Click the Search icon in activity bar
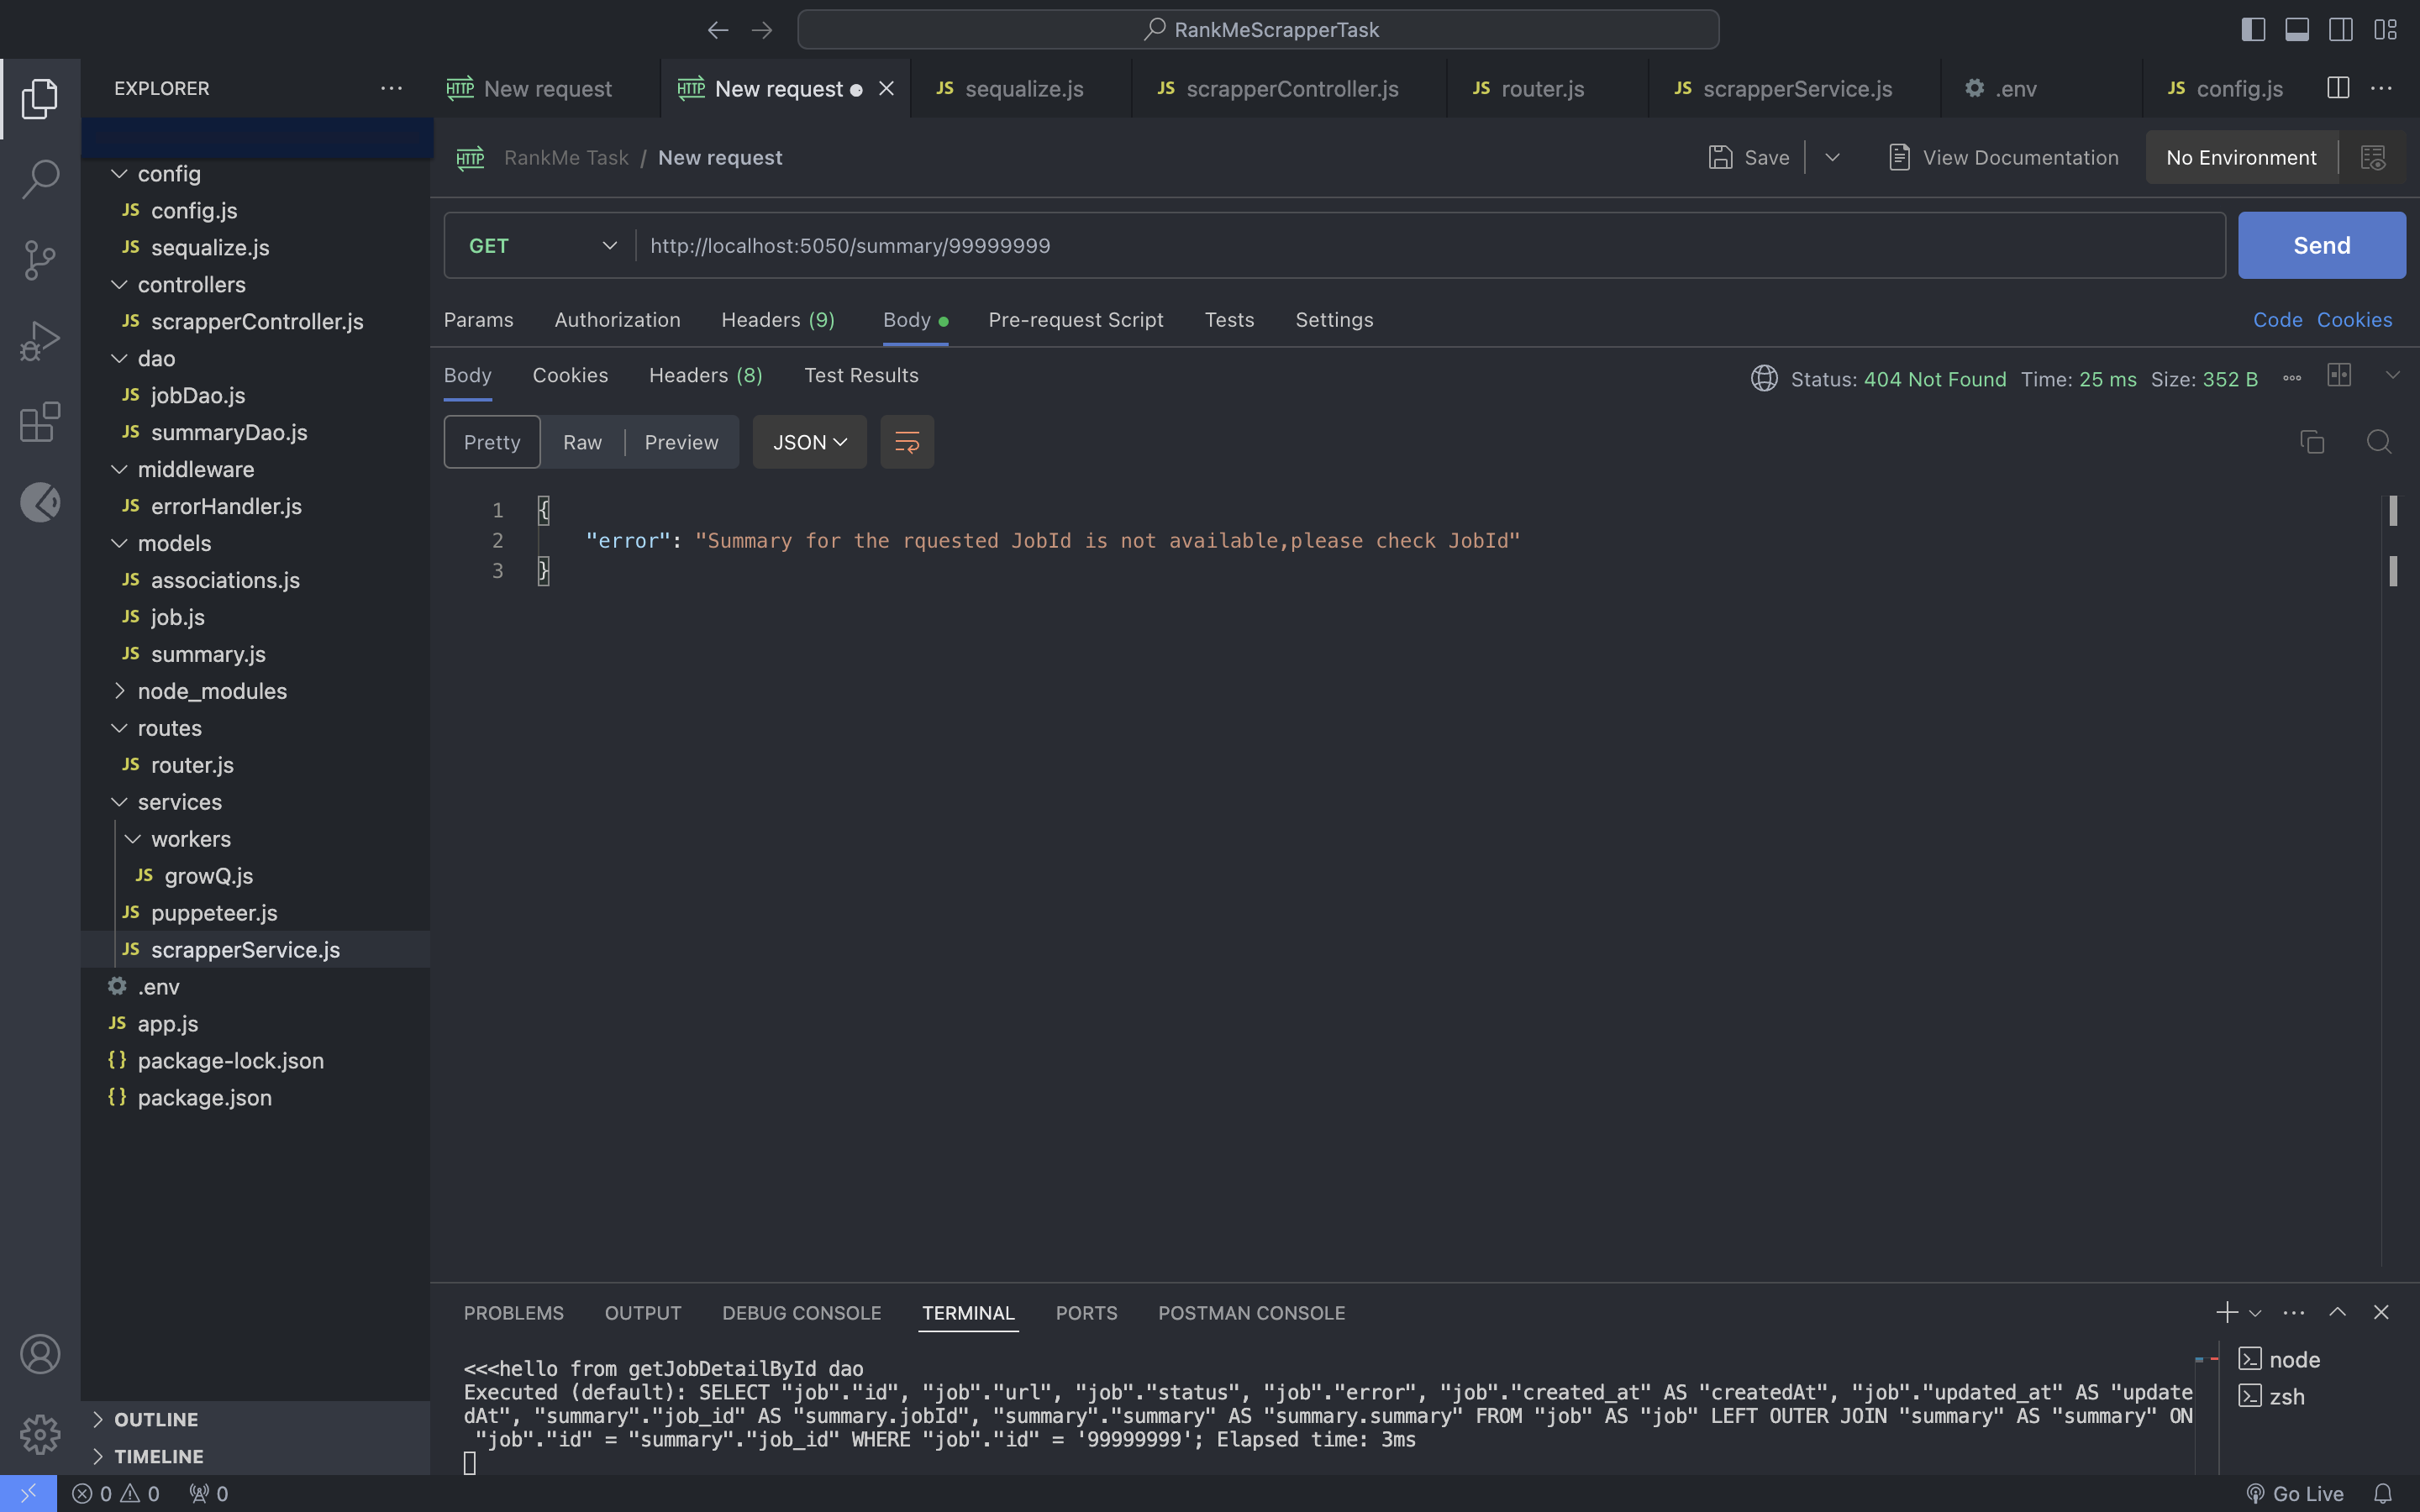The height and width of the screenshot is (1512, 2420). 40,179
